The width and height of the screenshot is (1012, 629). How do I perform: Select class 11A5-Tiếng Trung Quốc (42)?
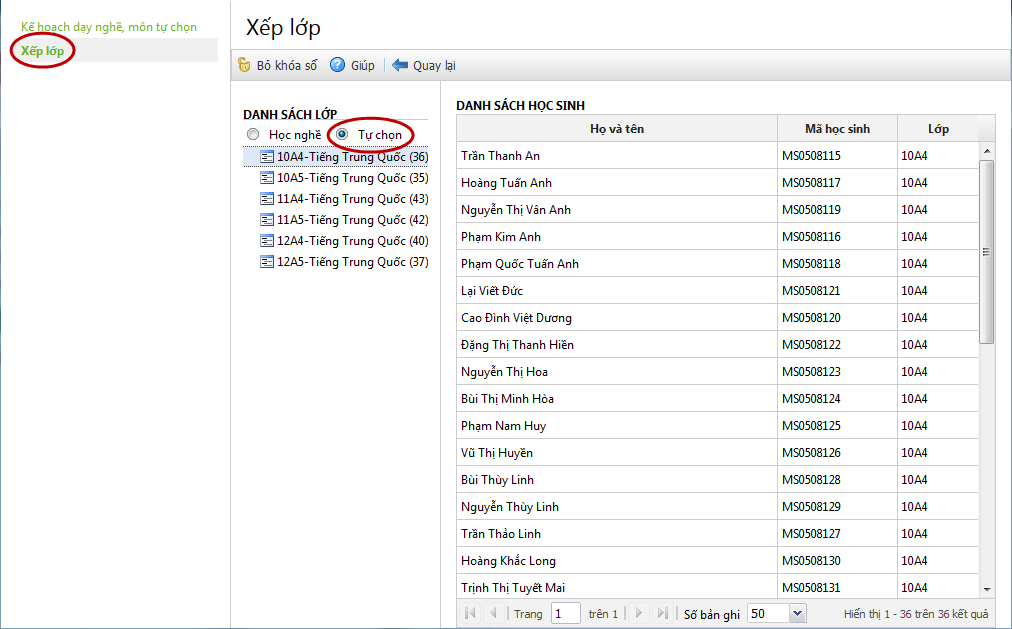click(x=352, y=220)
